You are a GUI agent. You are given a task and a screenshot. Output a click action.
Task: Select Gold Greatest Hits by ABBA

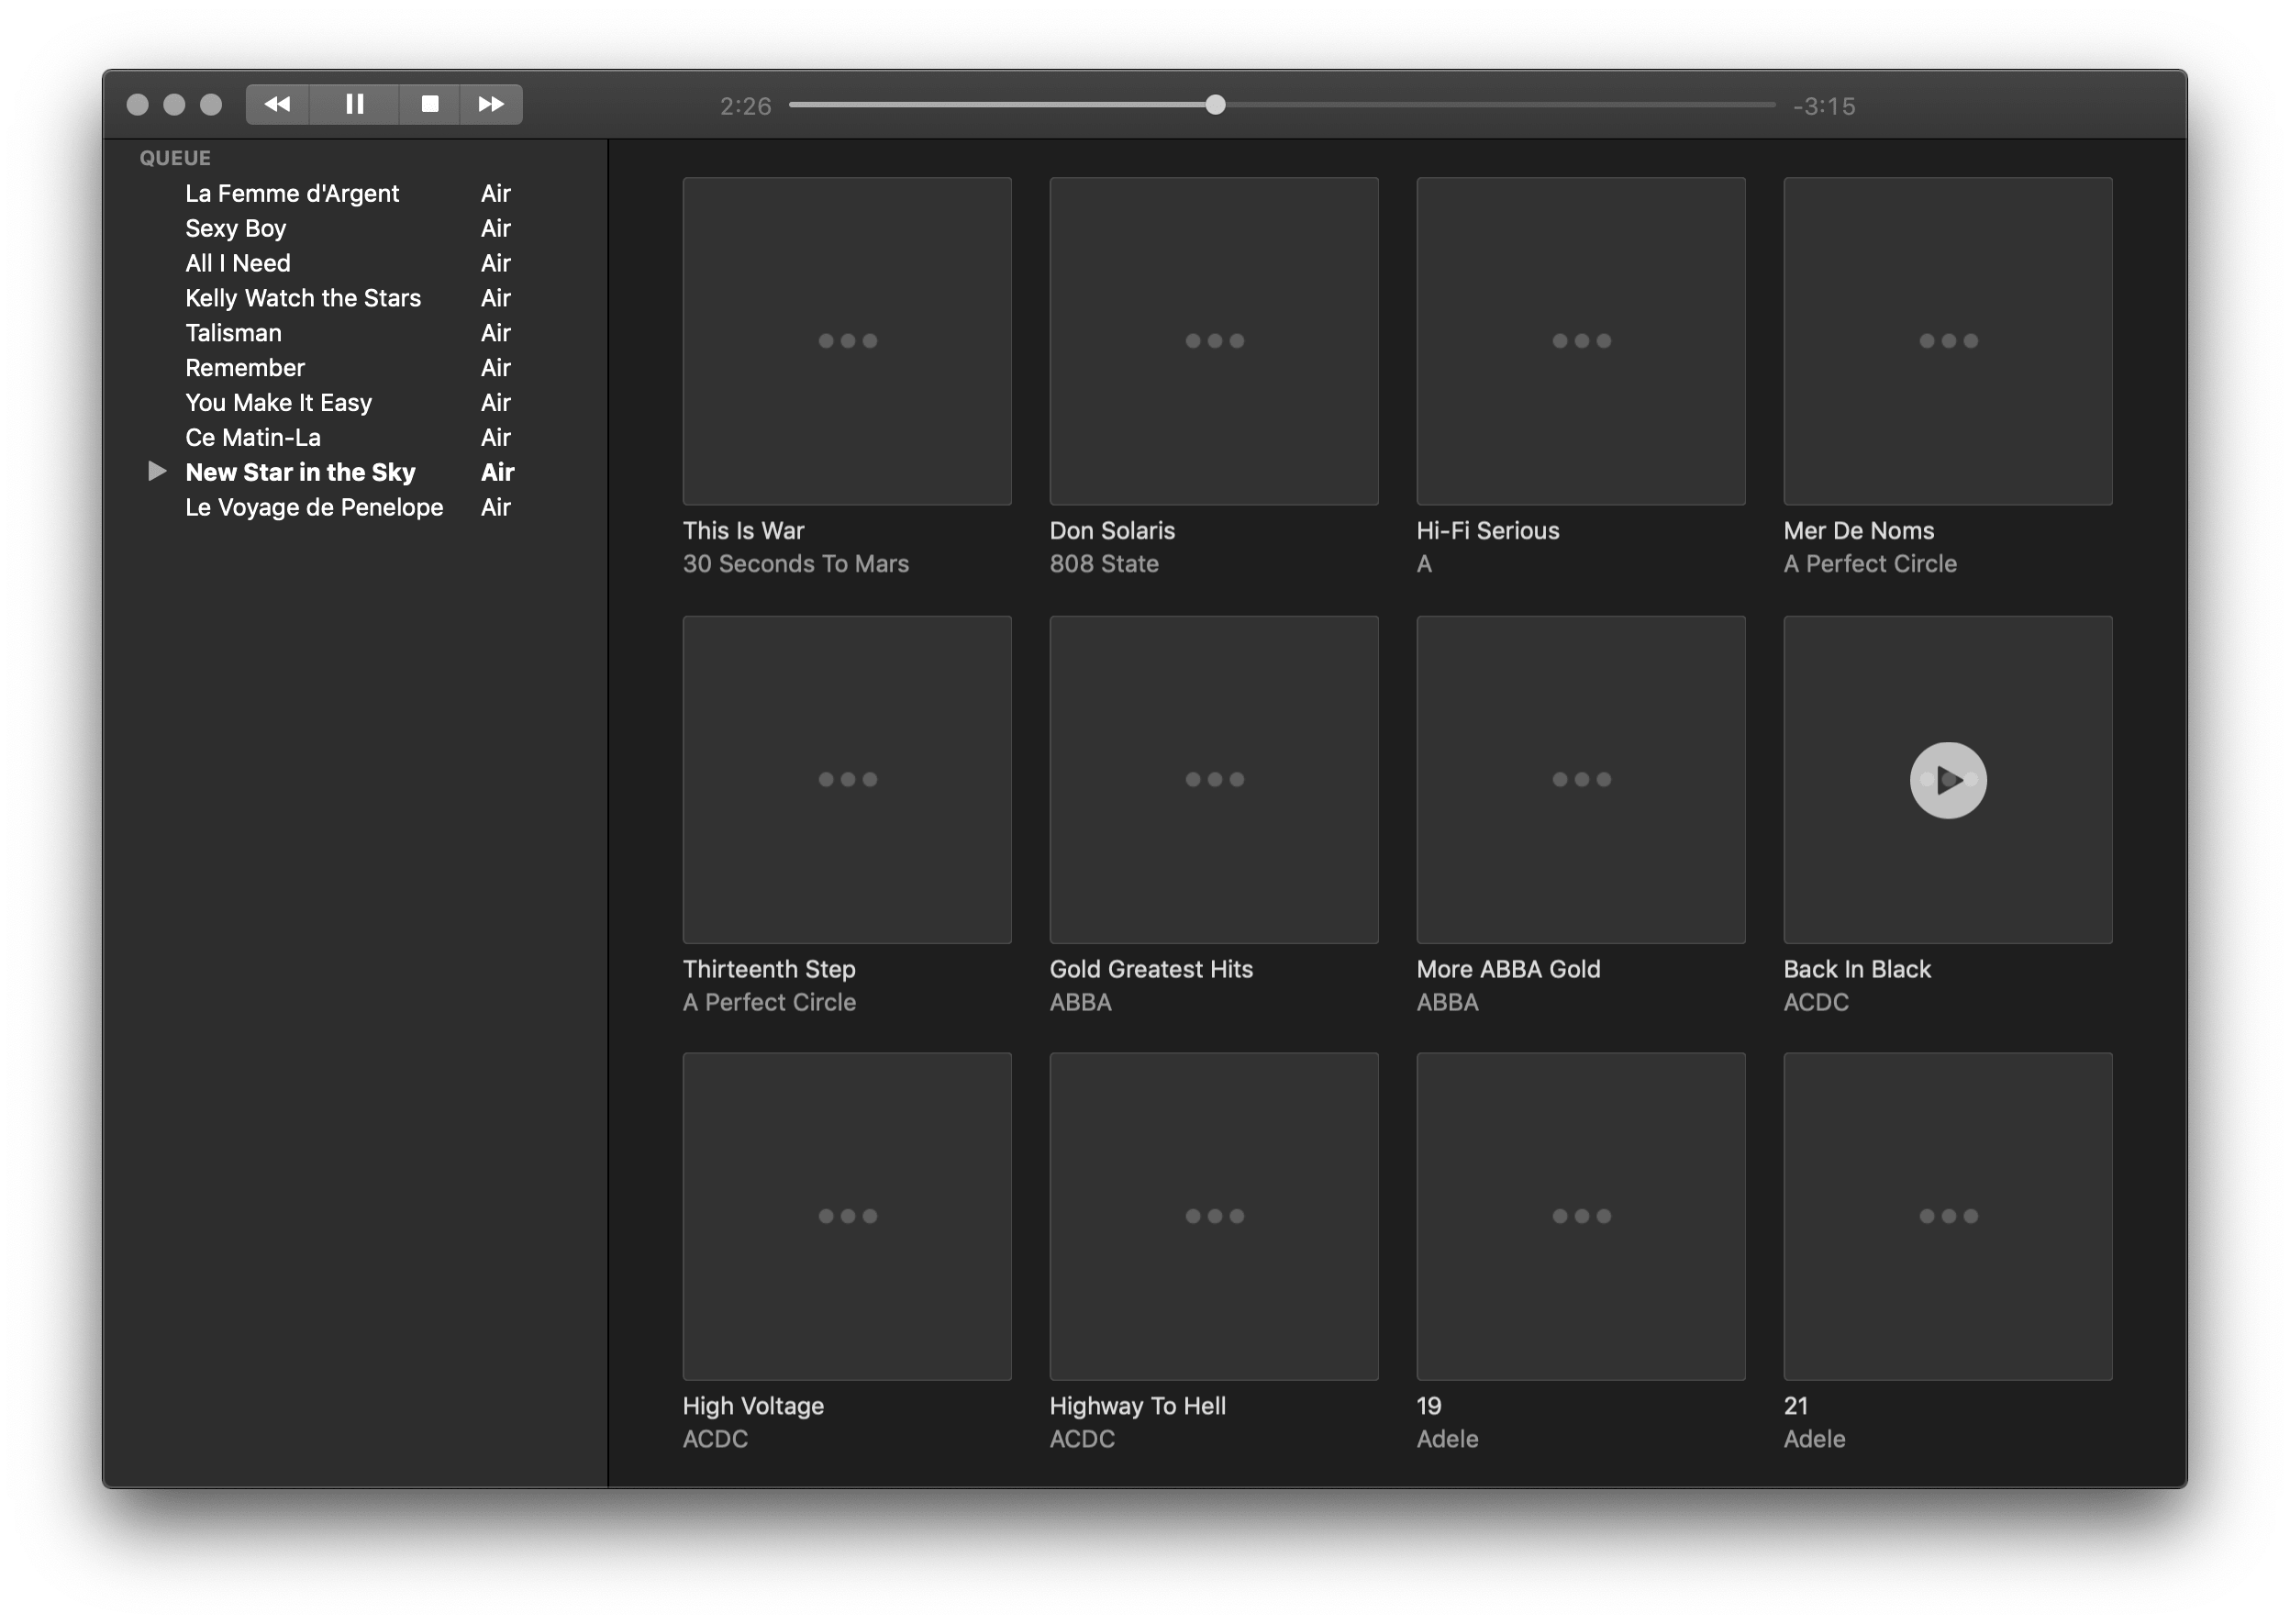pyautogui.click(x=1150, y=968)
